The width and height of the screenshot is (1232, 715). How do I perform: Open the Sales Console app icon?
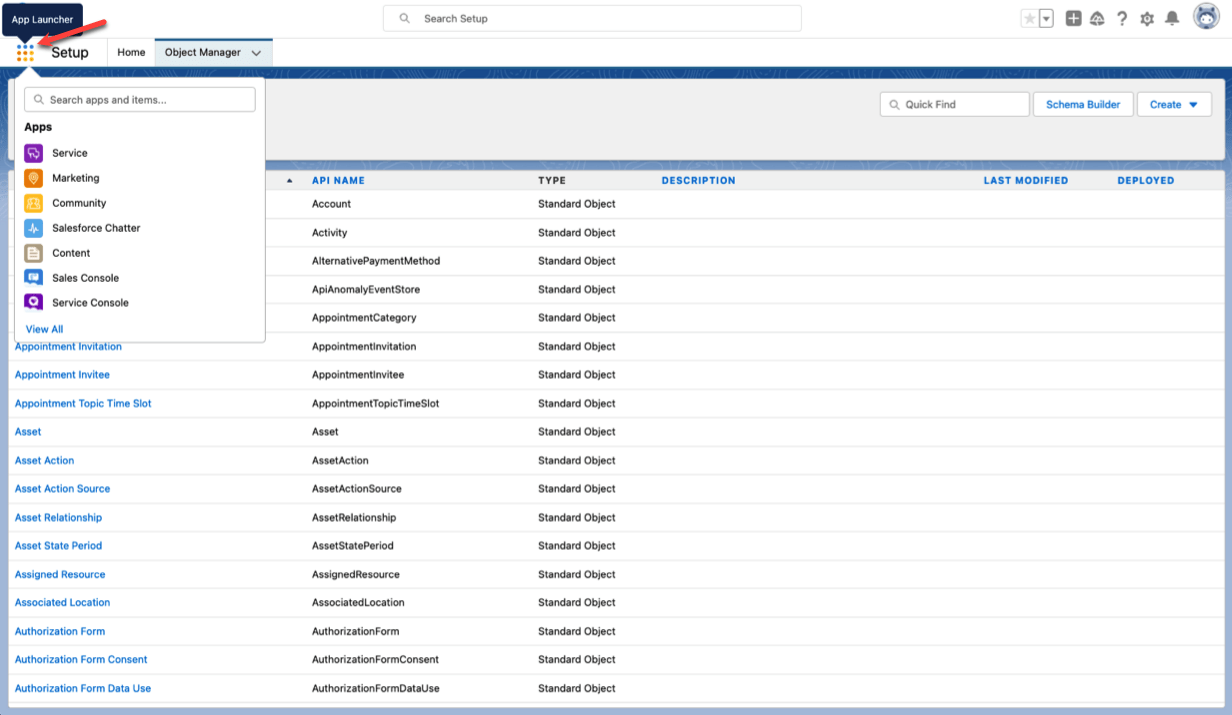[34, 278]
